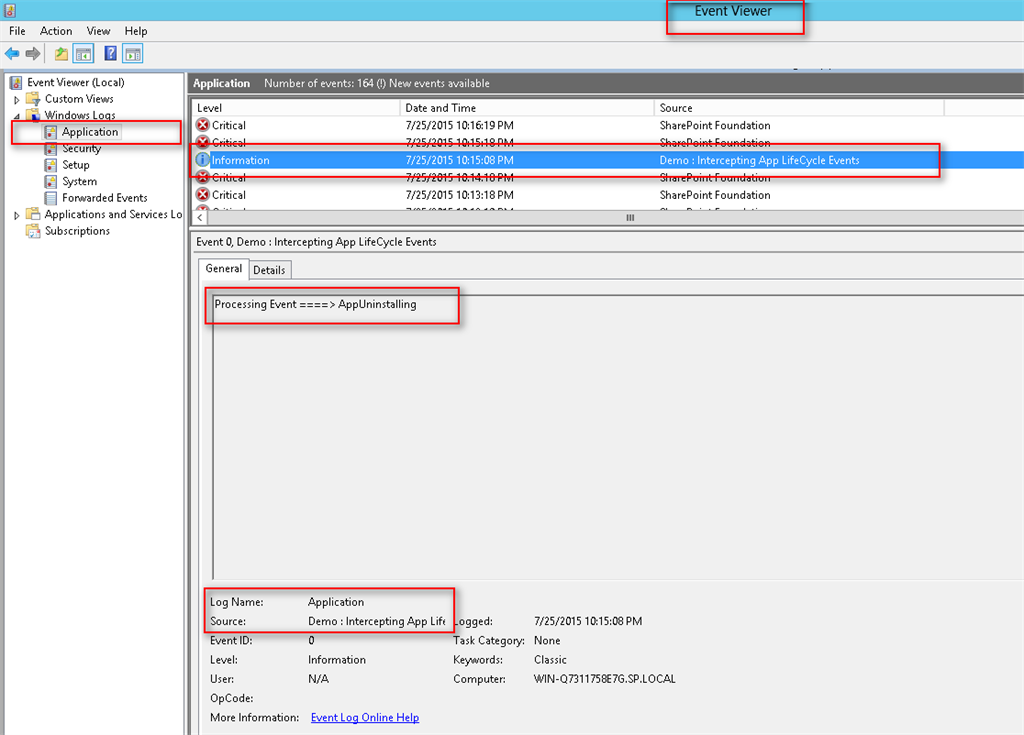Image resolution: width=1024 pixels, height=735 pixels.
Task: Switch to the Details tab
Action: [x=269, y=270]
